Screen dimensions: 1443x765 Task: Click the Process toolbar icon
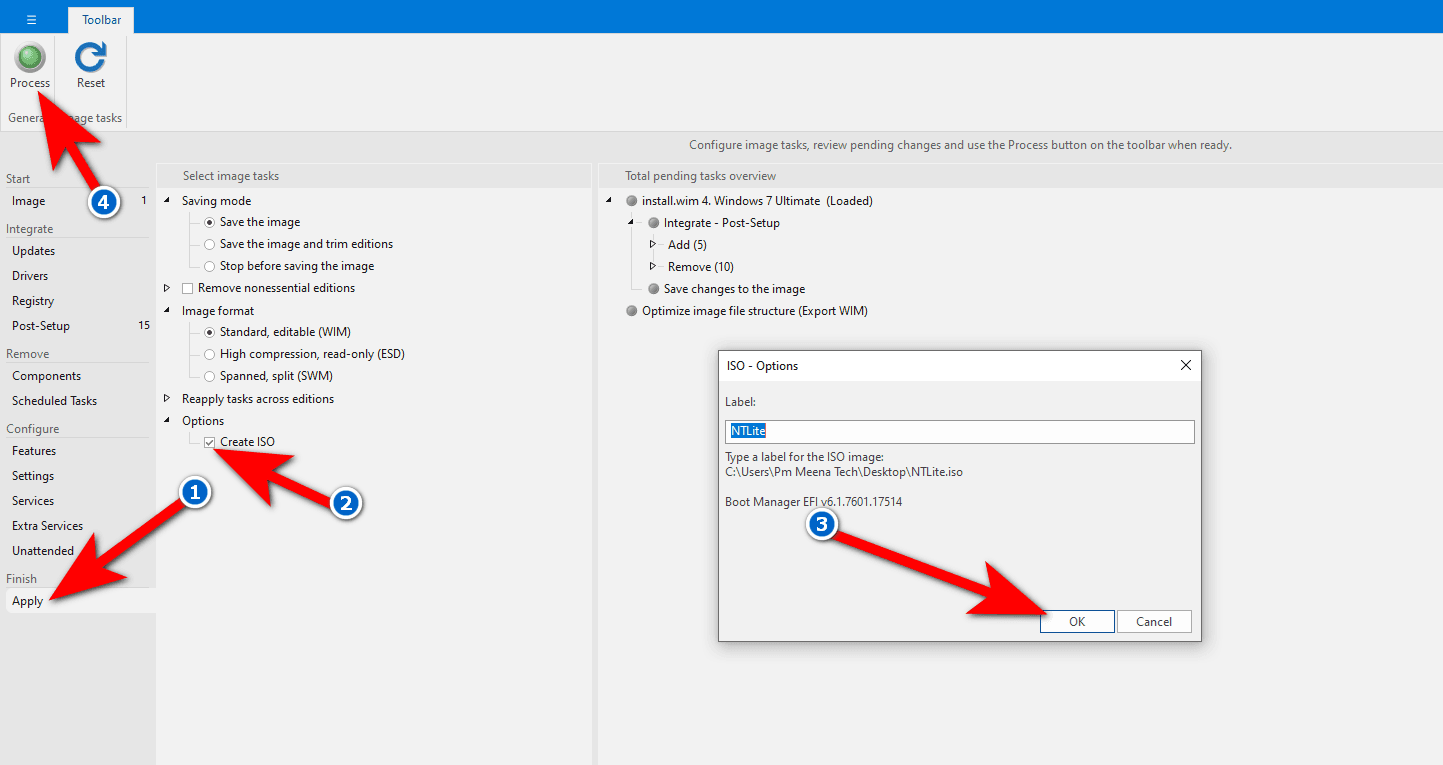coord(30,58)
